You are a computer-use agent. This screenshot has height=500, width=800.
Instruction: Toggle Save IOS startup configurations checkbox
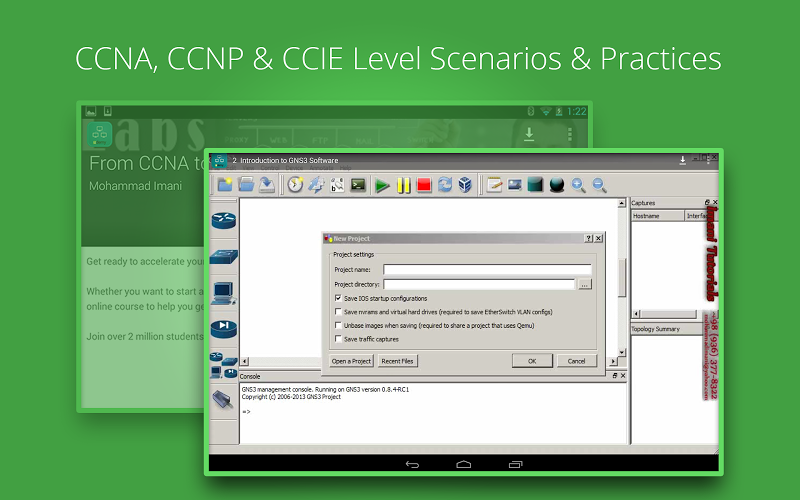point(338,298)
